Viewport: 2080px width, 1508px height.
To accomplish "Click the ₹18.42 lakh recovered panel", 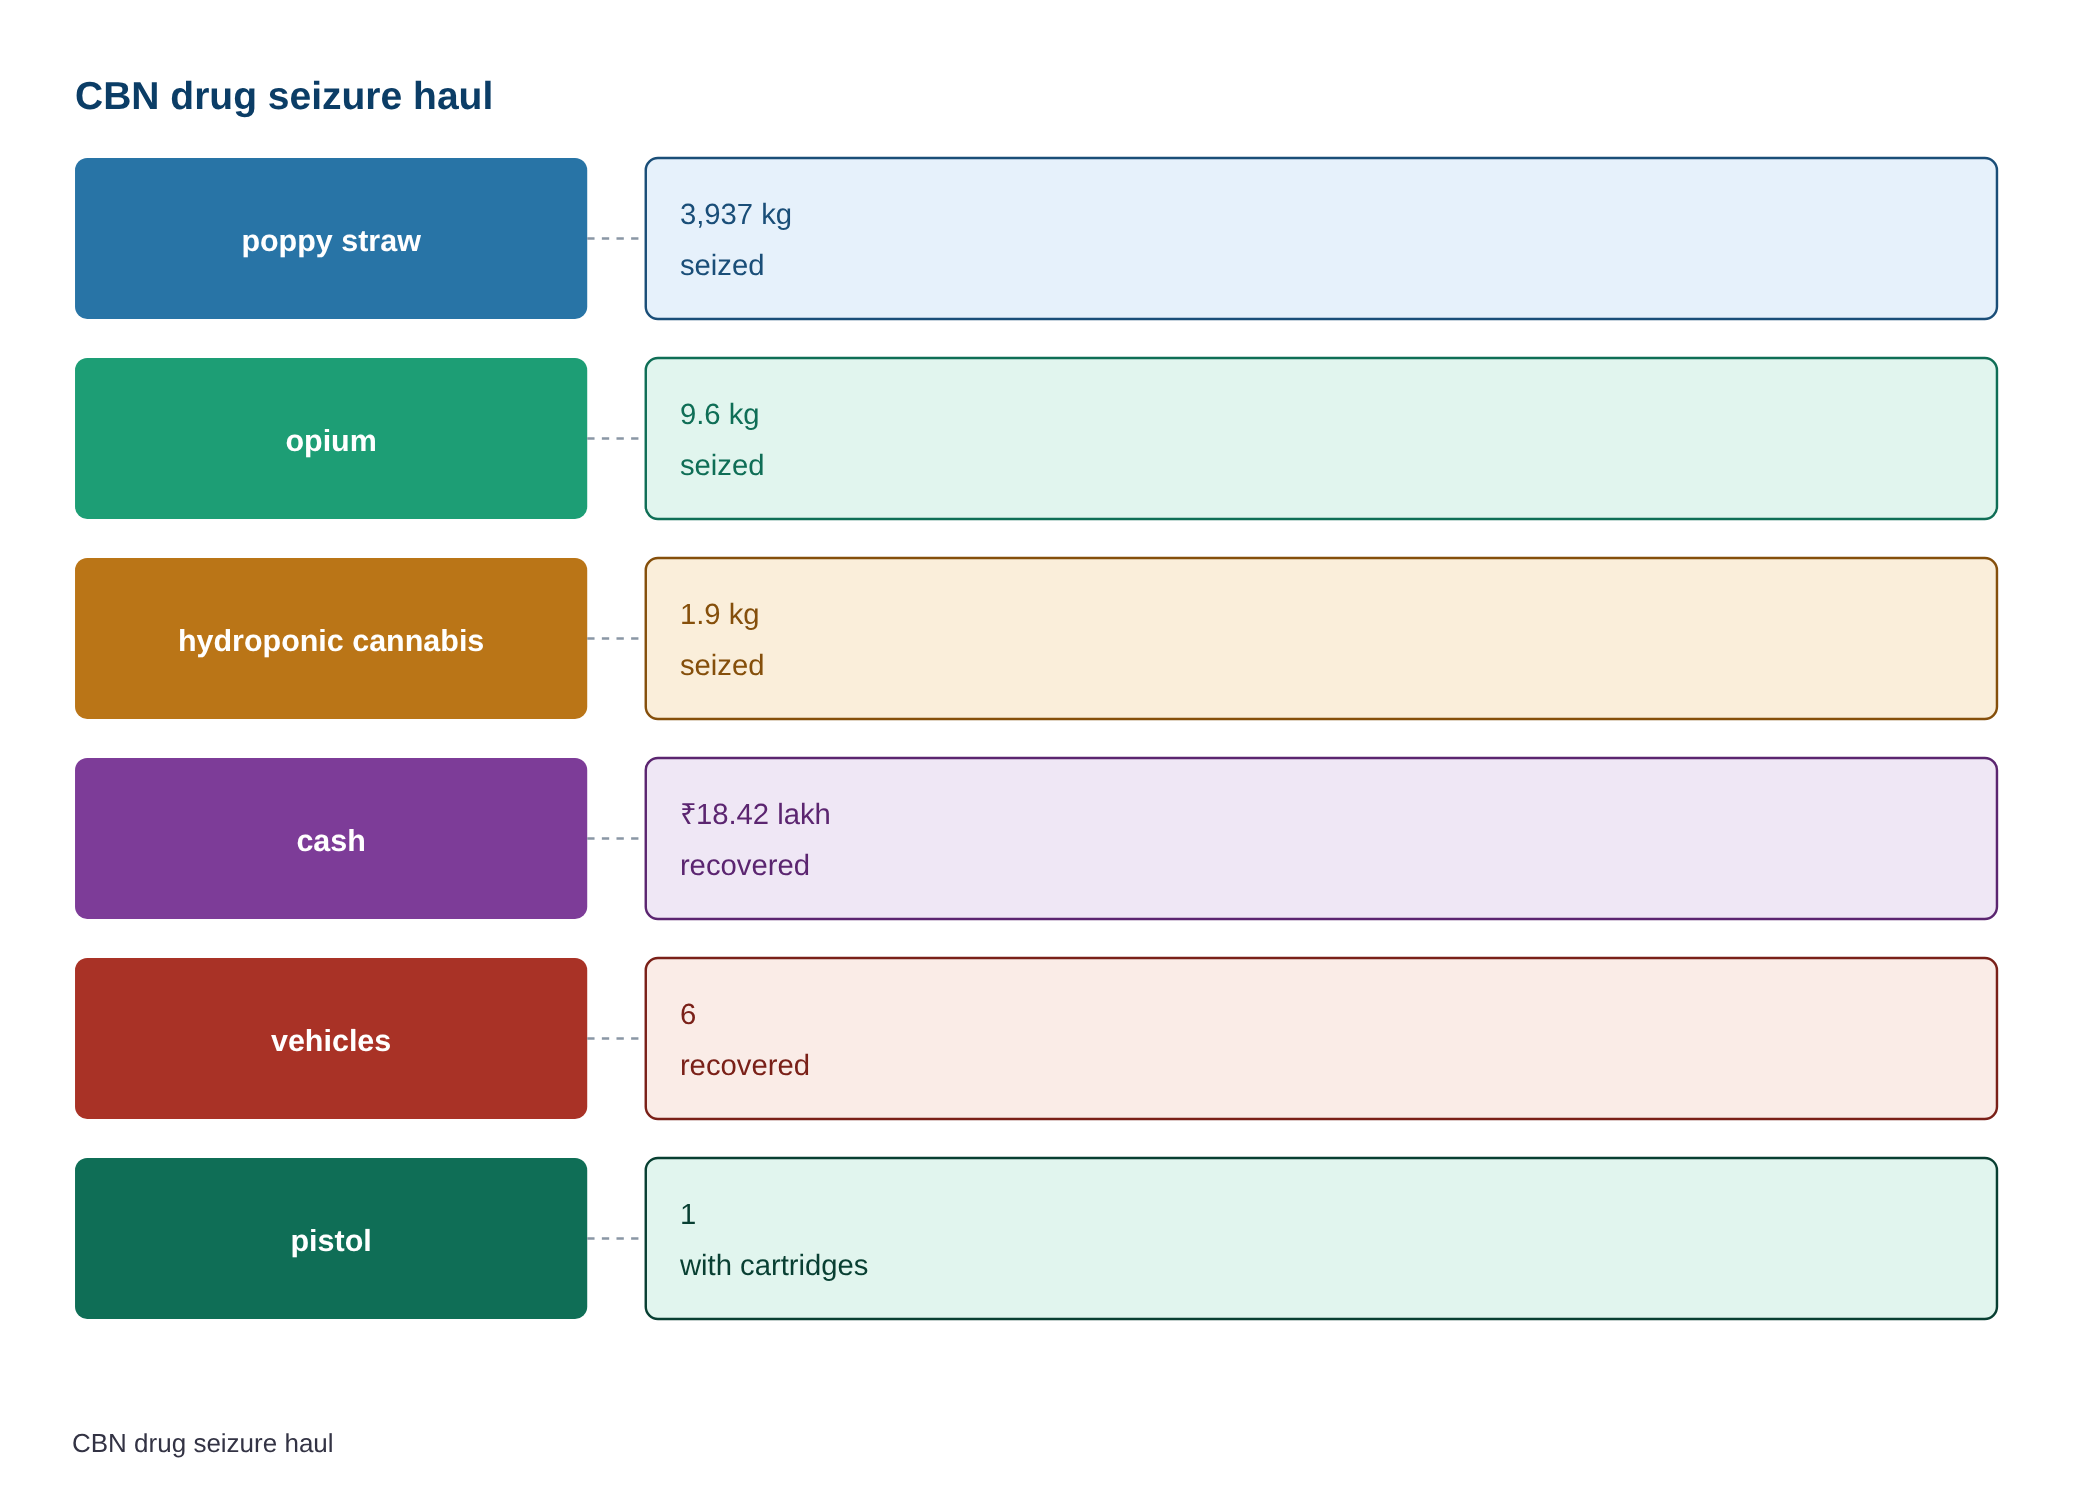I will pos(1321,838).
